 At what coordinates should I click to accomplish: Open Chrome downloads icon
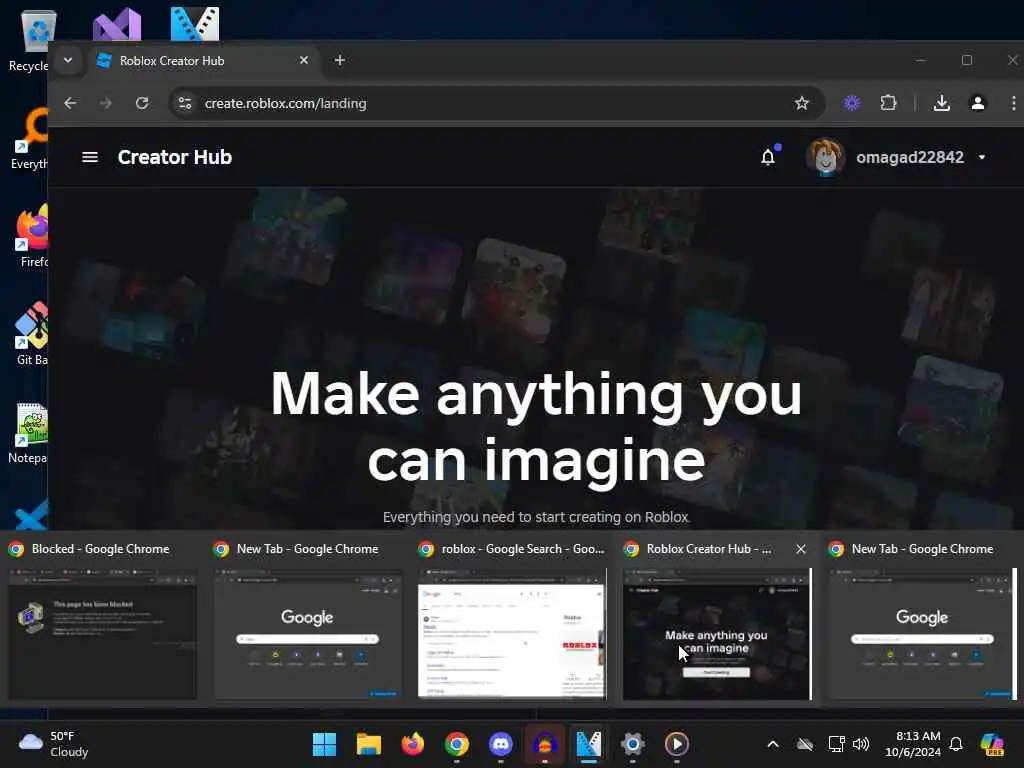(x=942, y=103)
